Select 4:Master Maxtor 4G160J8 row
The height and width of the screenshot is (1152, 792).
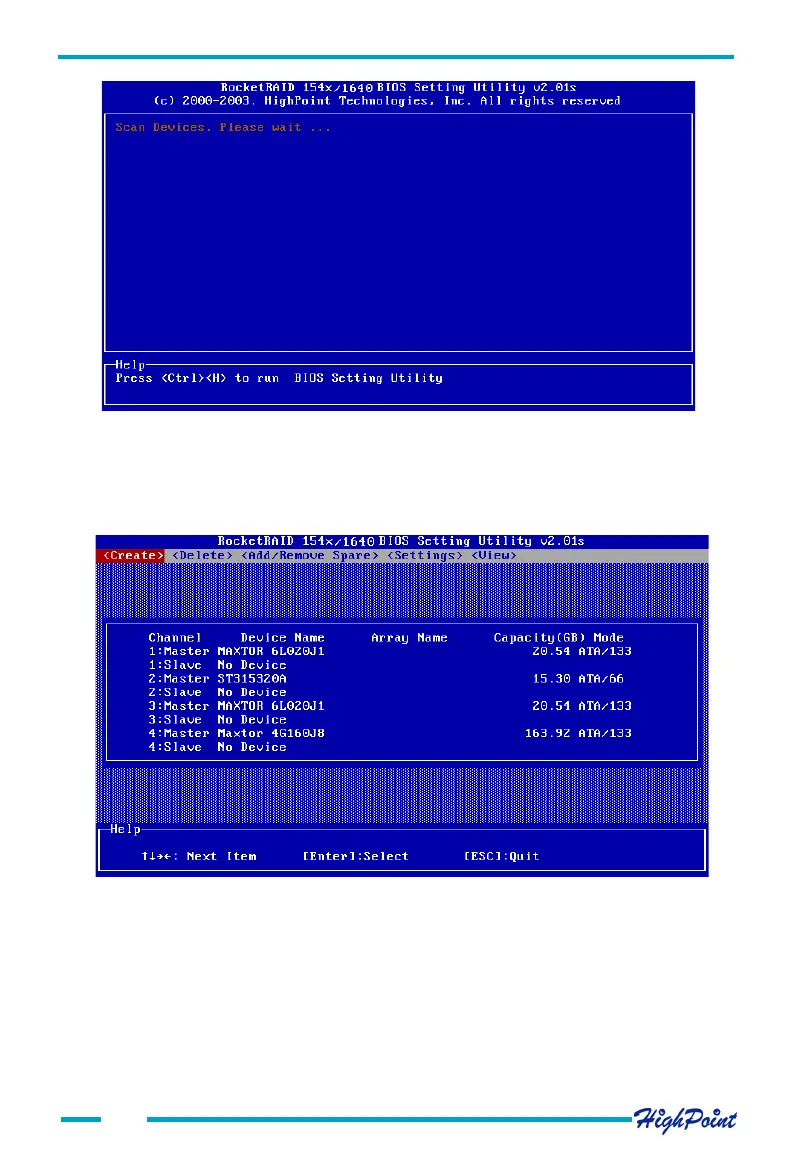389,733
